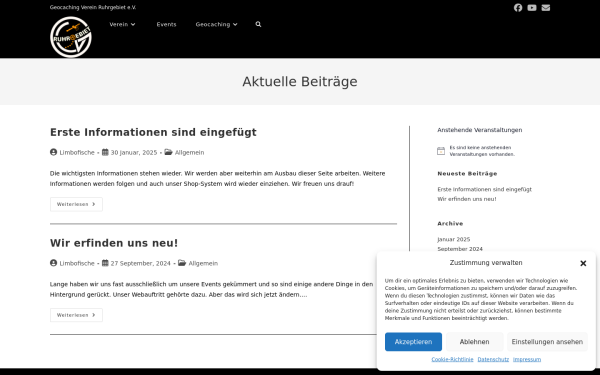This screenshot has height=375, width=600.
Task: Open author Limbofische on the 30 Januar post
Action: tap(77, 152)
